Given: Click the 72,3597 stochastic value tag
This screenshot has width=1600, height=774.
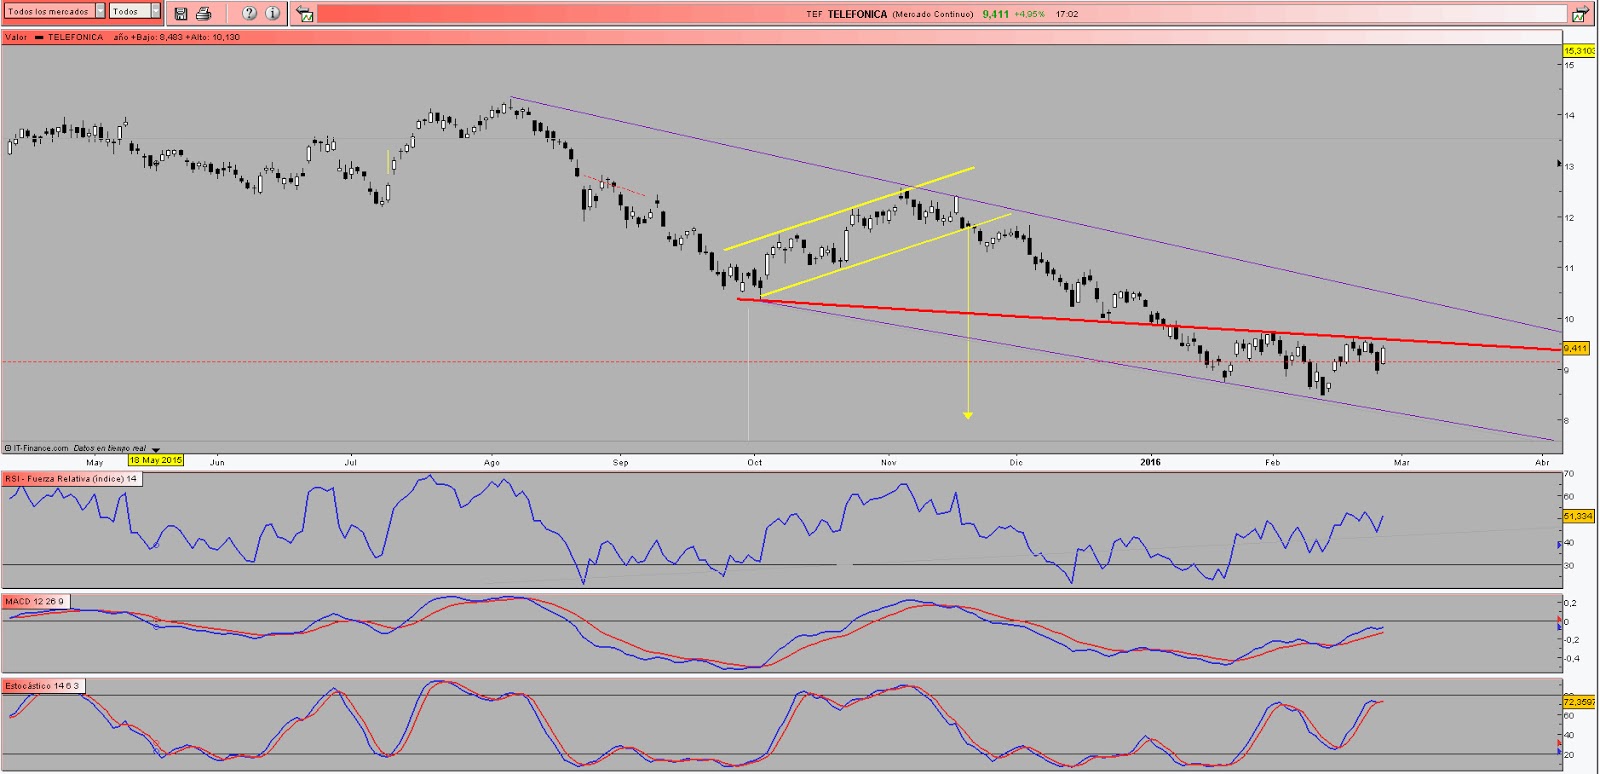Looking at the screenshot, I should [1579, 702].
